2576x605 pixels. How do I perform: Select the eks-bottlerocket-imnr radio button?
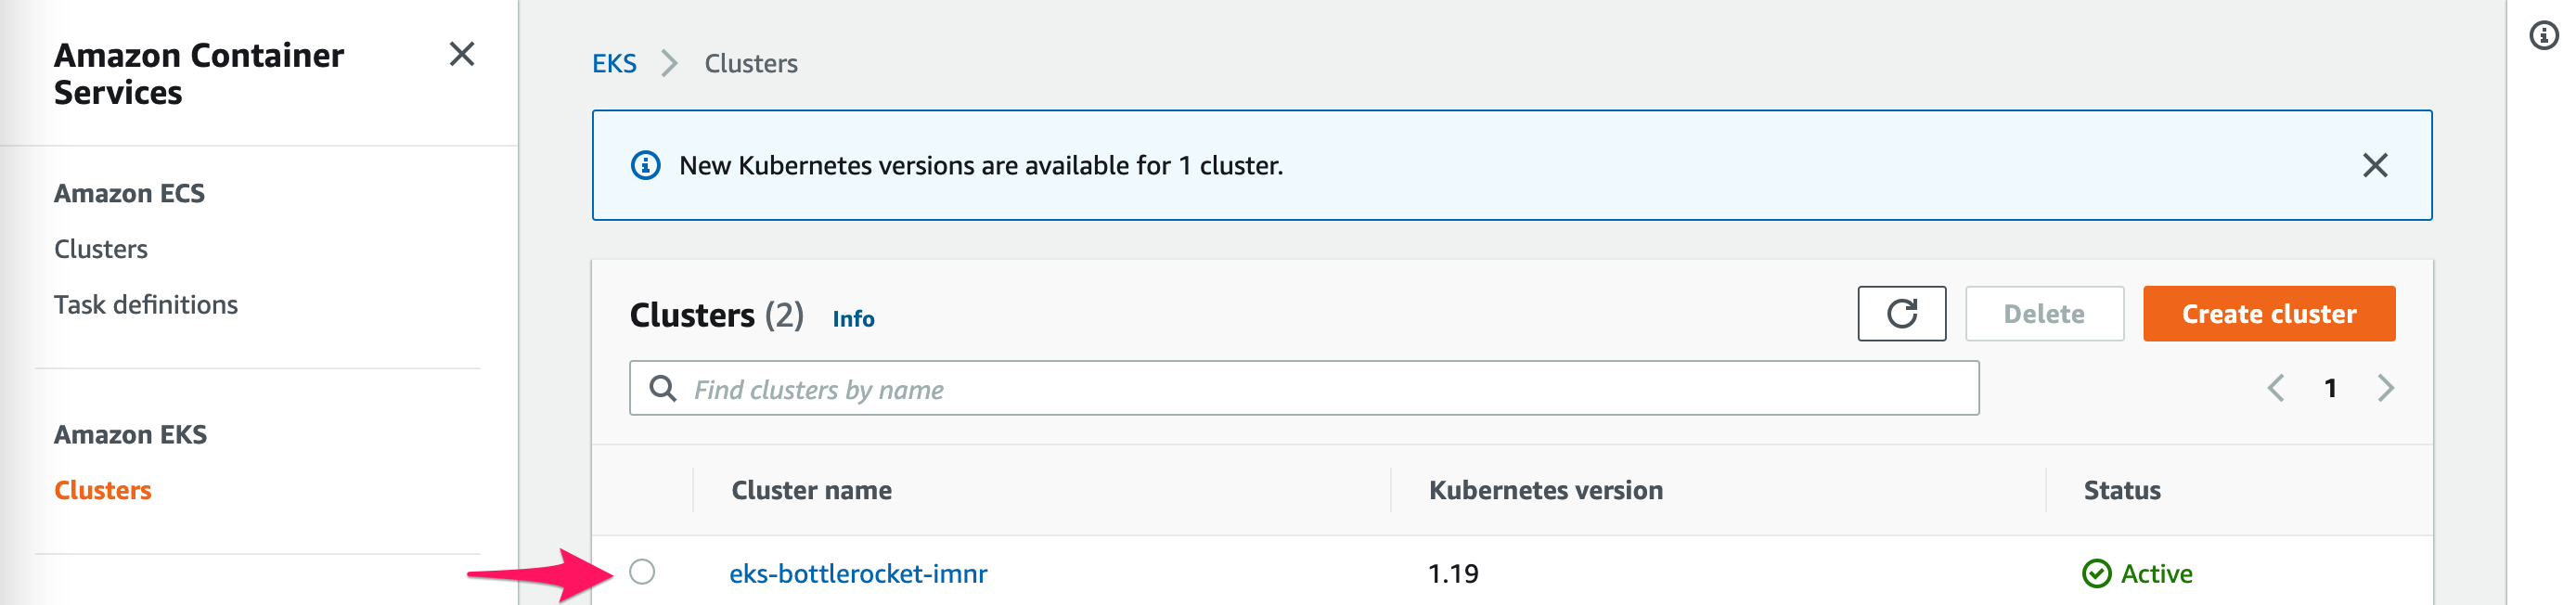[x=642, y=572]
